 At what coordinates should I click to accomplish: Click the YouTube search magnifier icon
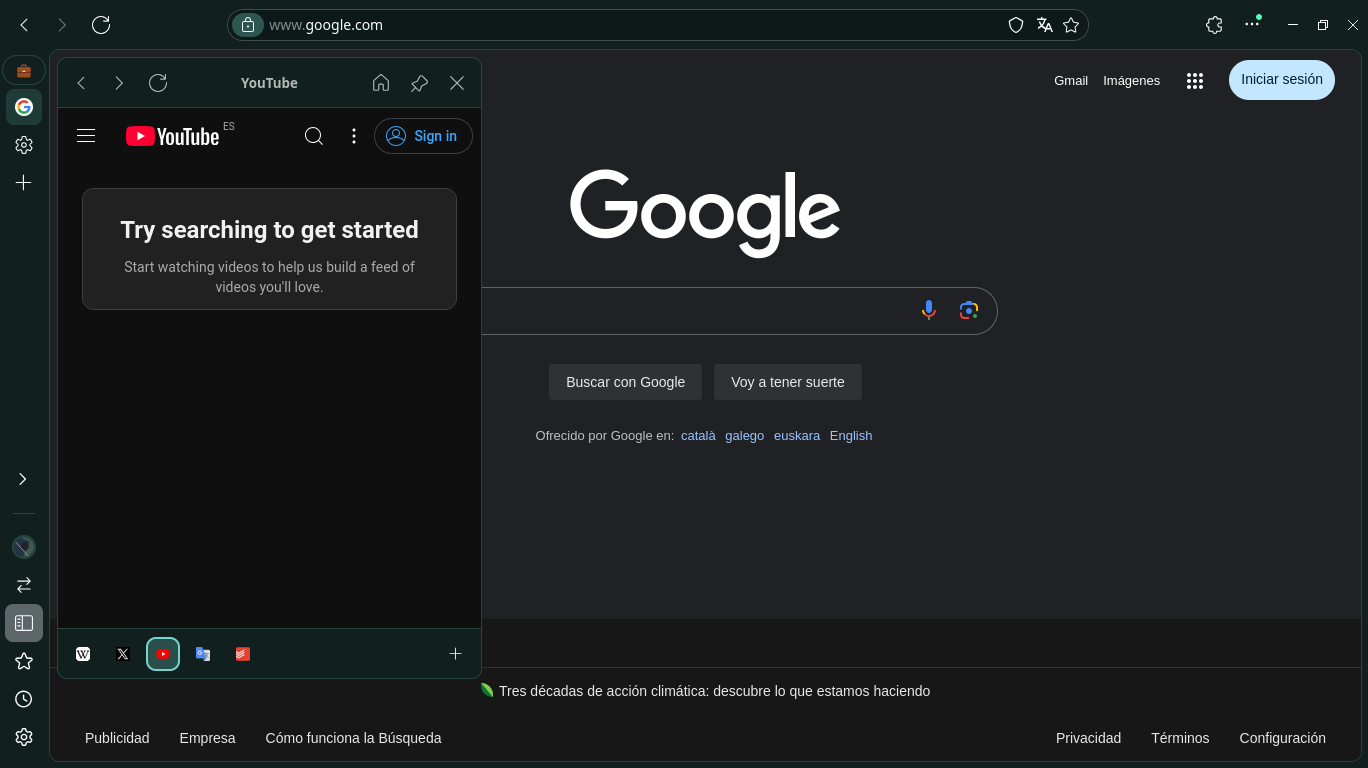(314, 136)
